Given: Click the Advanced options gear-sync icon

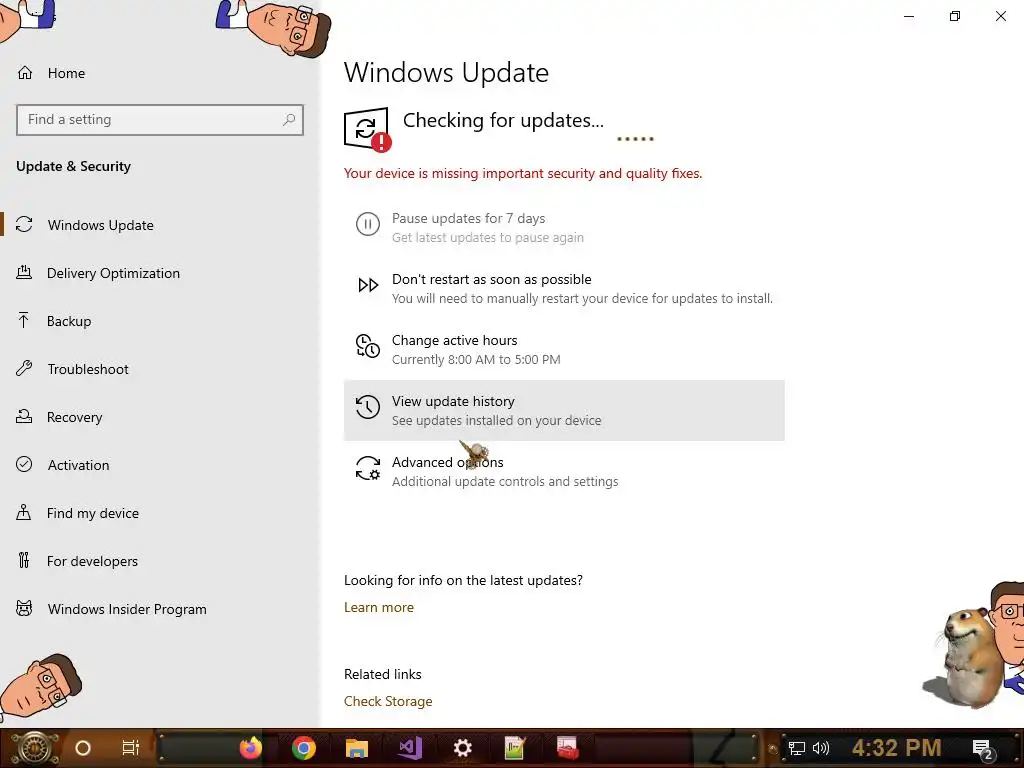Looking at the screenshot, I should (x=368, y=468).
